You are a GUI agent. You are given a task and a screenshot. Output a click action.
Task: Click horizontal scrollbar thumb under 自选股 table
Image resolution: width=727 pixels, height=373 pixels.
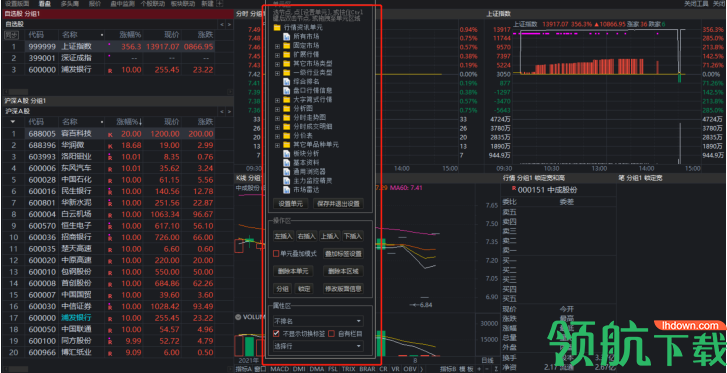coord(19,92)
